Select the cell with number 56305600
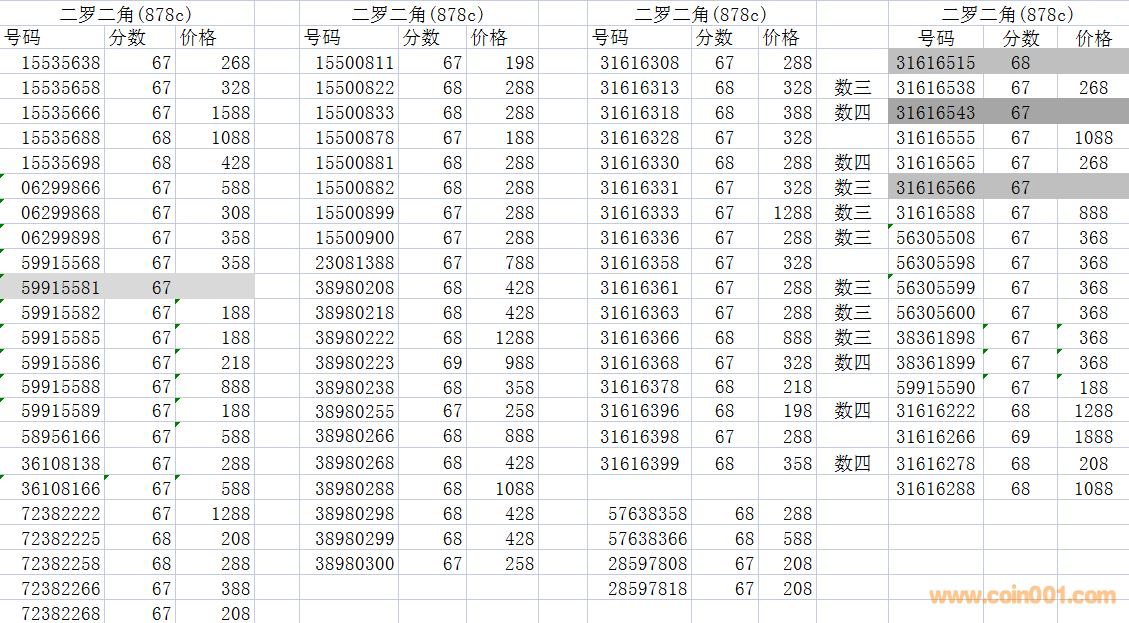1129x623 pixels. (x=935, y=312)
